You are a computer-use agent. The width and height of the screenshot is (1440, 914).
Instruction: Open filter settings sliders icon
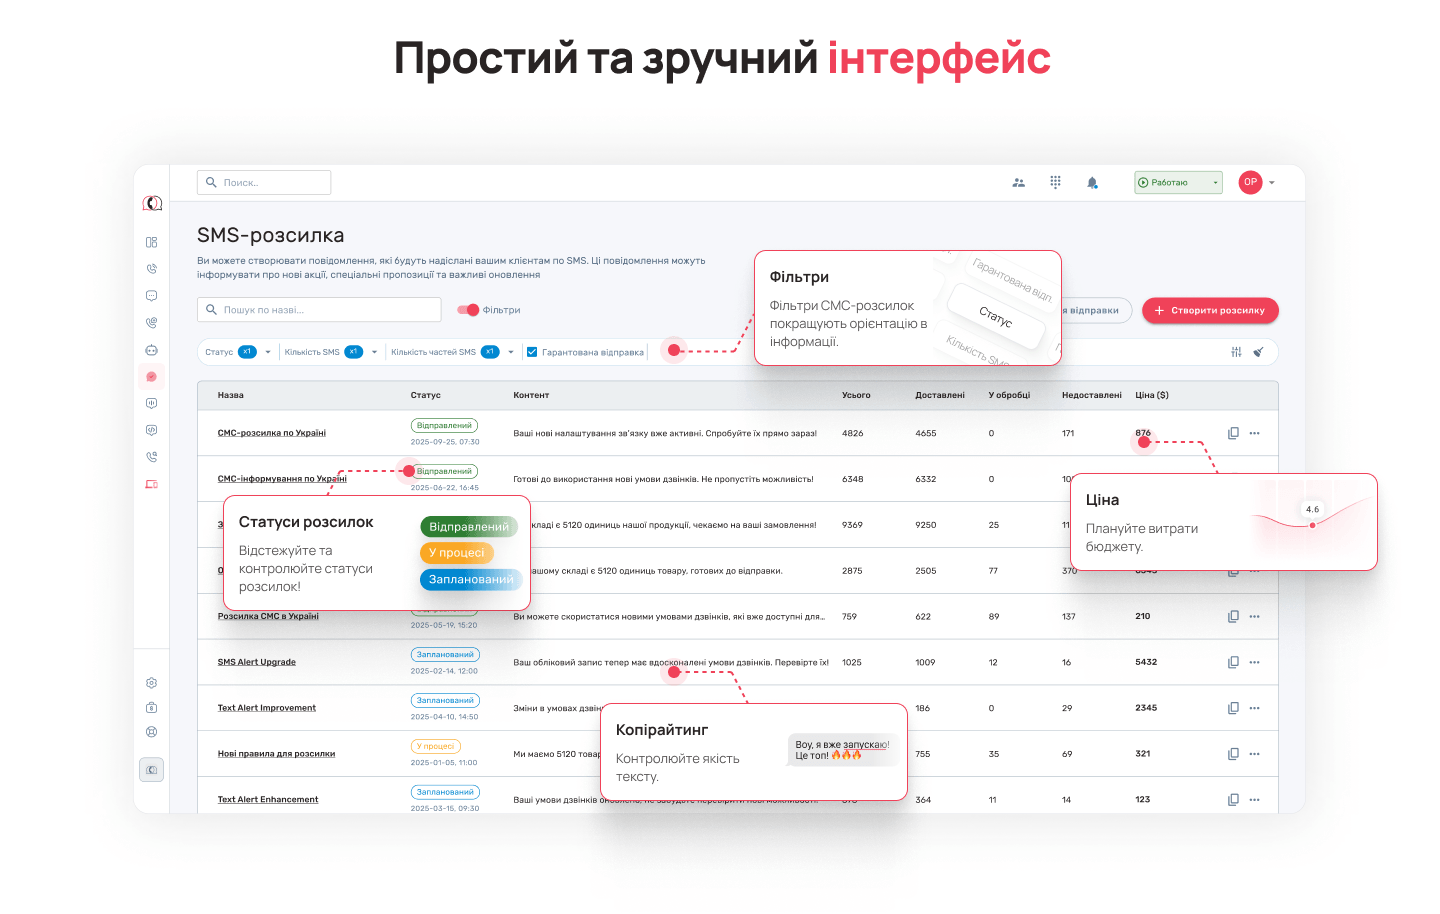tap(1236, 352)
